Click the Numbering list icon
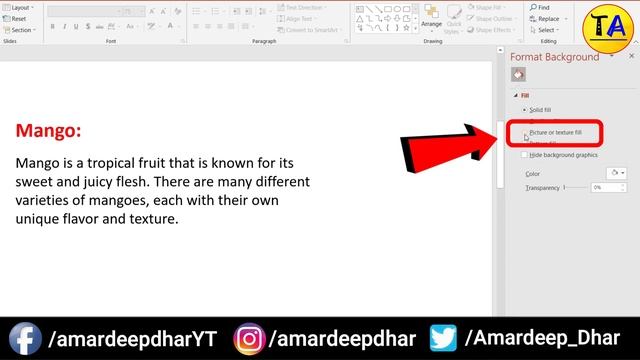Image resolution: width=640 pixels, height=360 pixels. [217, 11]
